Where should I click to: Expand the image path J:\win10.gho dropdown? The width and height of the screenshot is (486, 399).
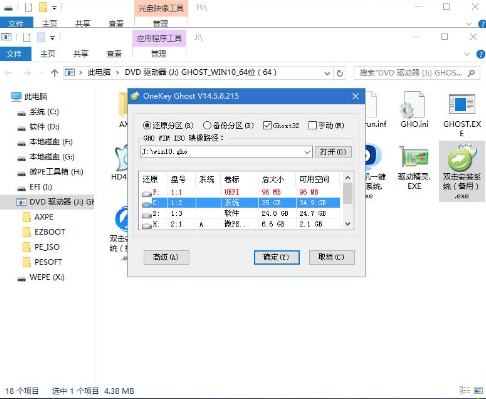(x=307, y=152)
